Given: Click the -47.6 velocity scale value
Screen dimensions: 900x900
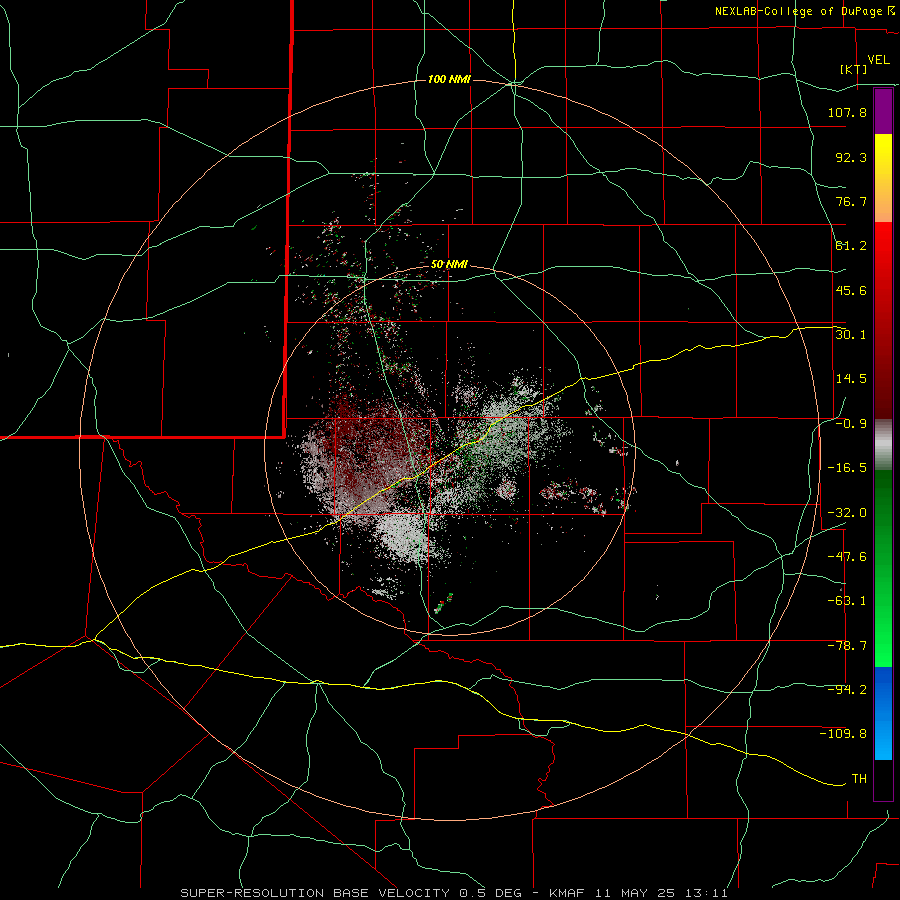Looking at the screenshot, I should pos(847,557).
